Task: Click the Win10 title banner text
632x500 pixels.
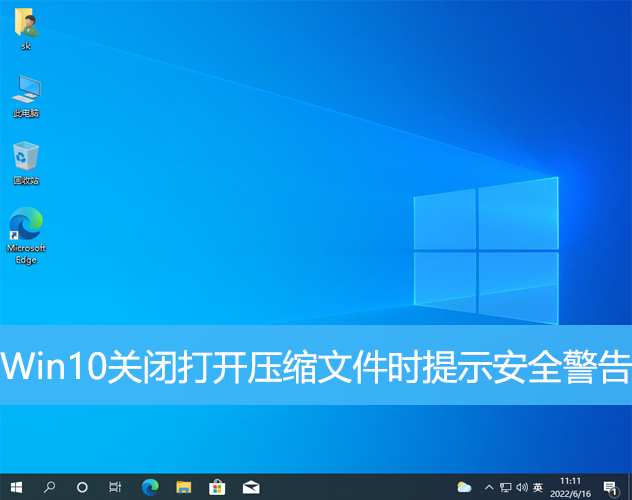Action: [316, 366]
